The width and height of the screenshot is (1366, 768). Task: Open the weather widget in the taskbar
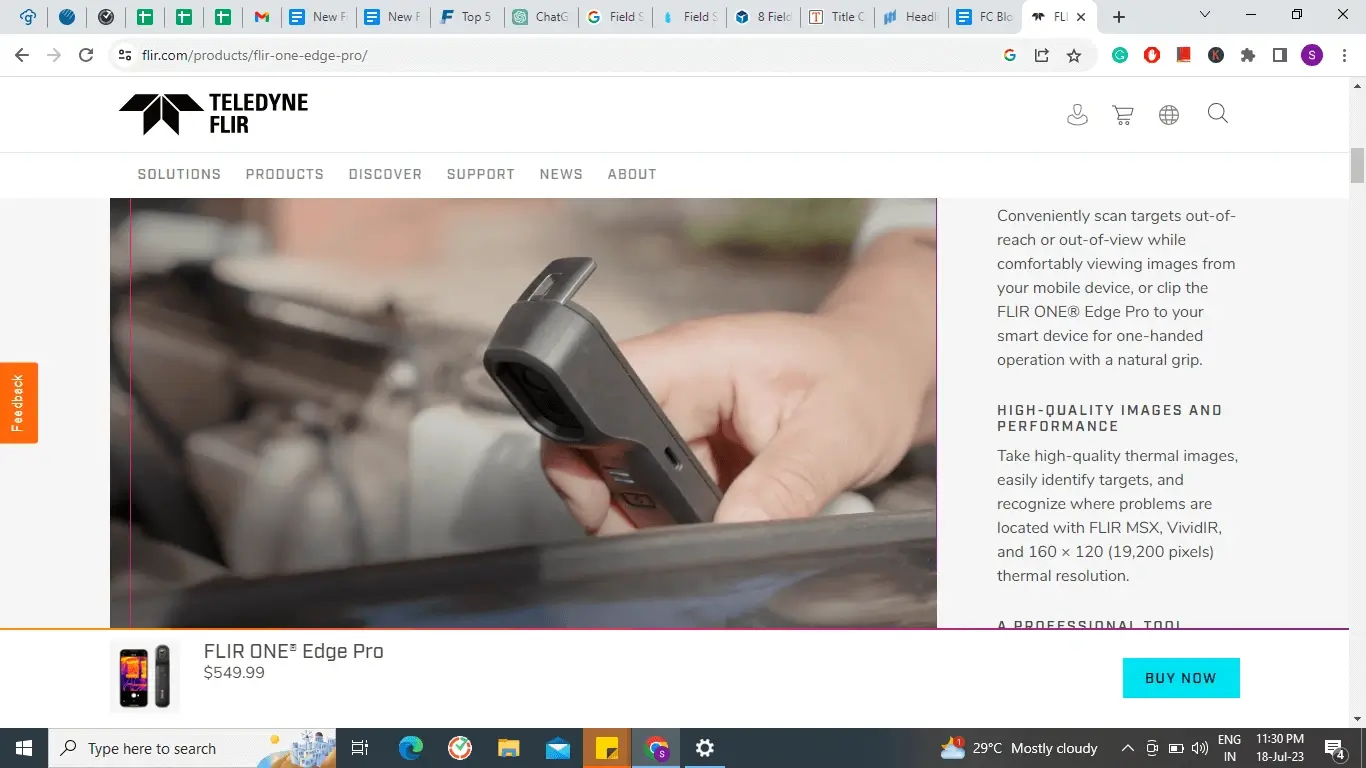[x=1009, y=748]
